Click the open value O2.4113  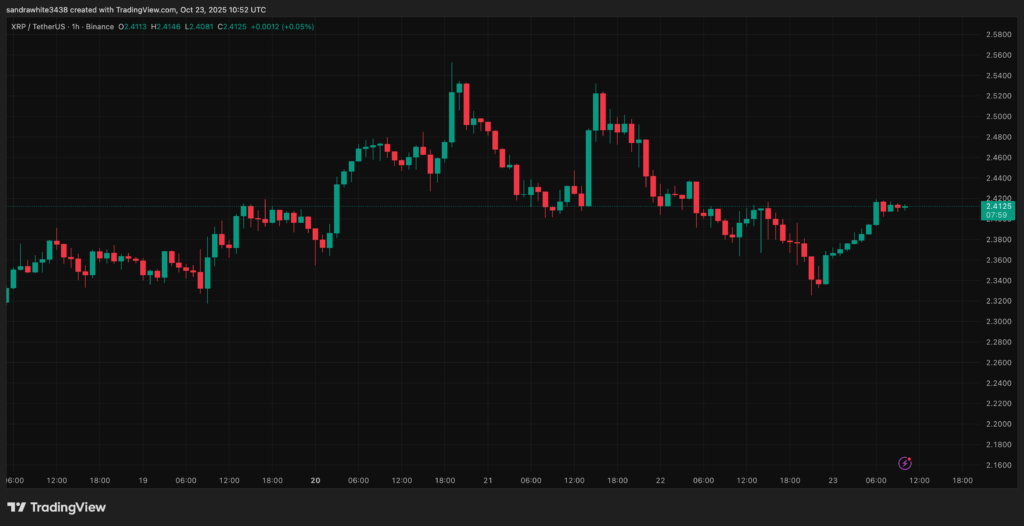(x=133, y=27)
